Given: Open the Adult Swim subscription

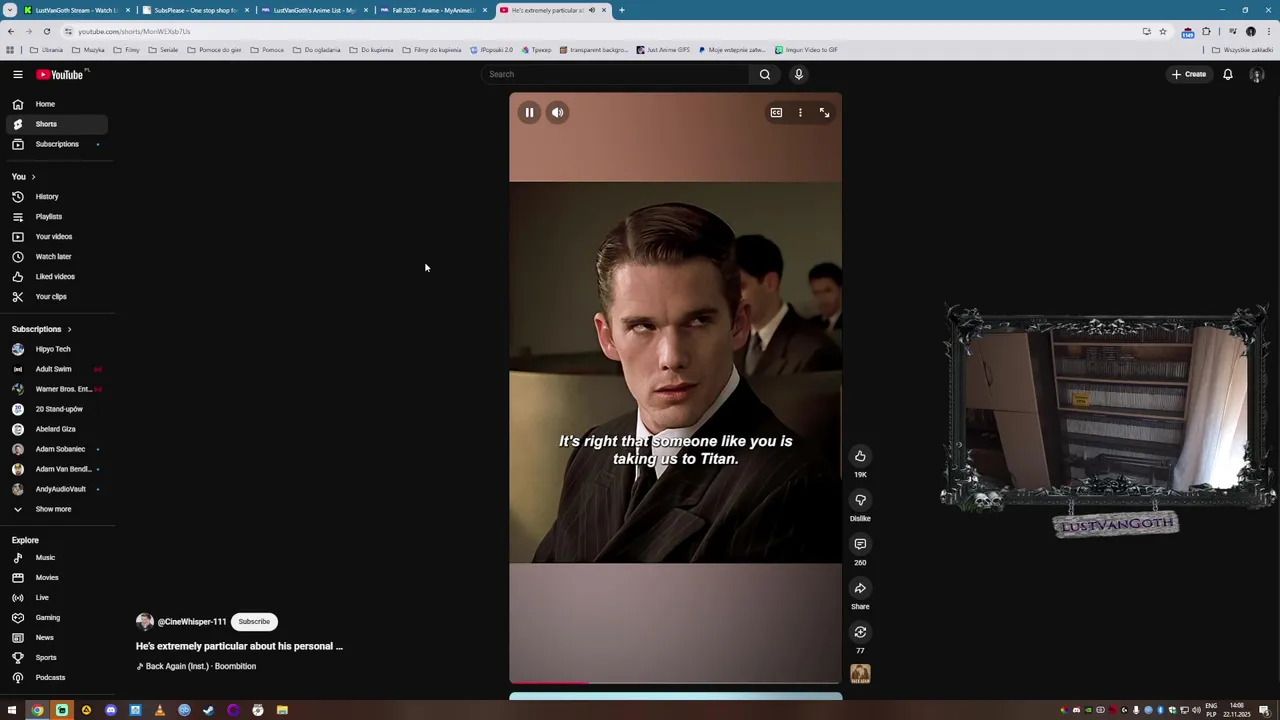Looking at the screenshot, I should coord(56,369).
